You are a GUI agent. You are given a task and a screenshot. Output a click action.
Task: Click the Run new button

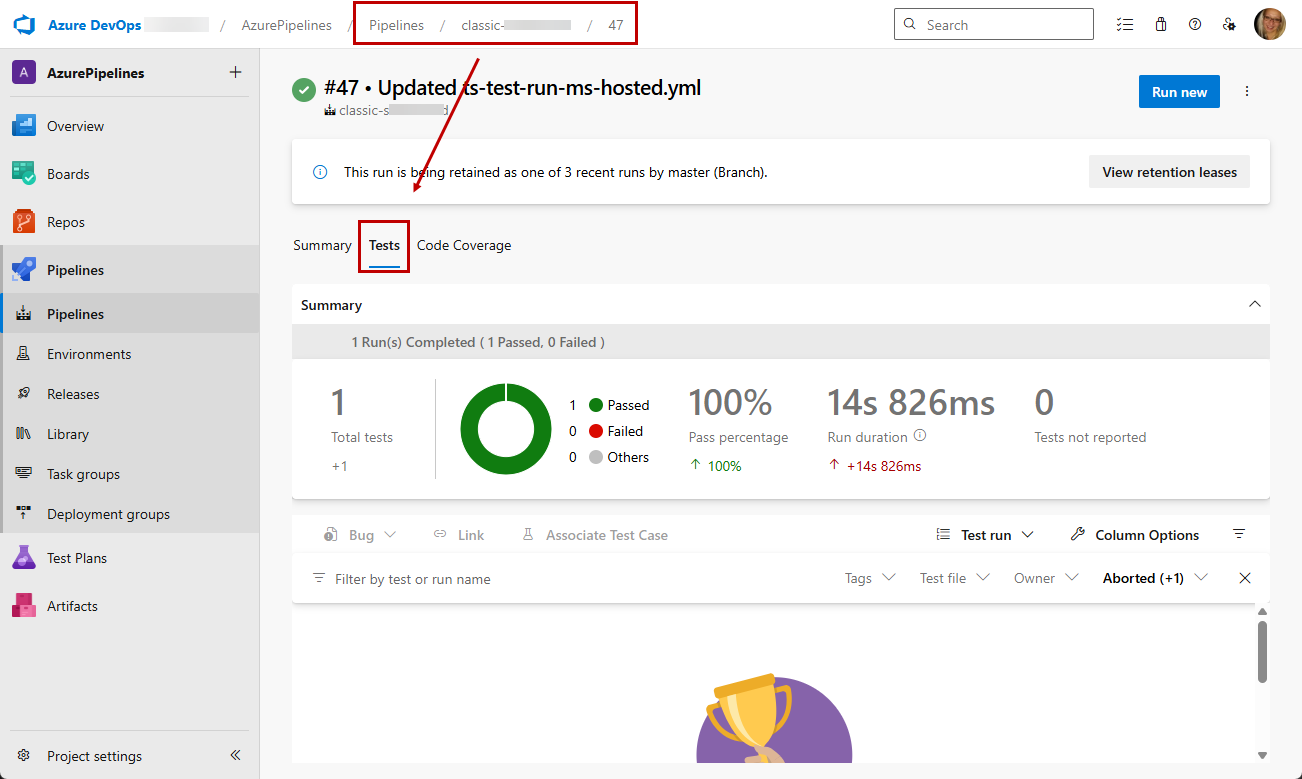[x=1180, y=92]
